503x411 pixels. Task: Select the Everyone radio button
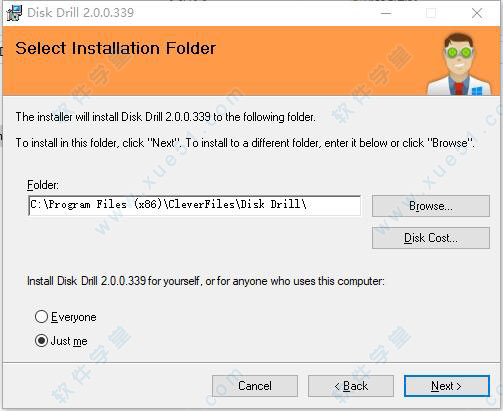point(41,317)
